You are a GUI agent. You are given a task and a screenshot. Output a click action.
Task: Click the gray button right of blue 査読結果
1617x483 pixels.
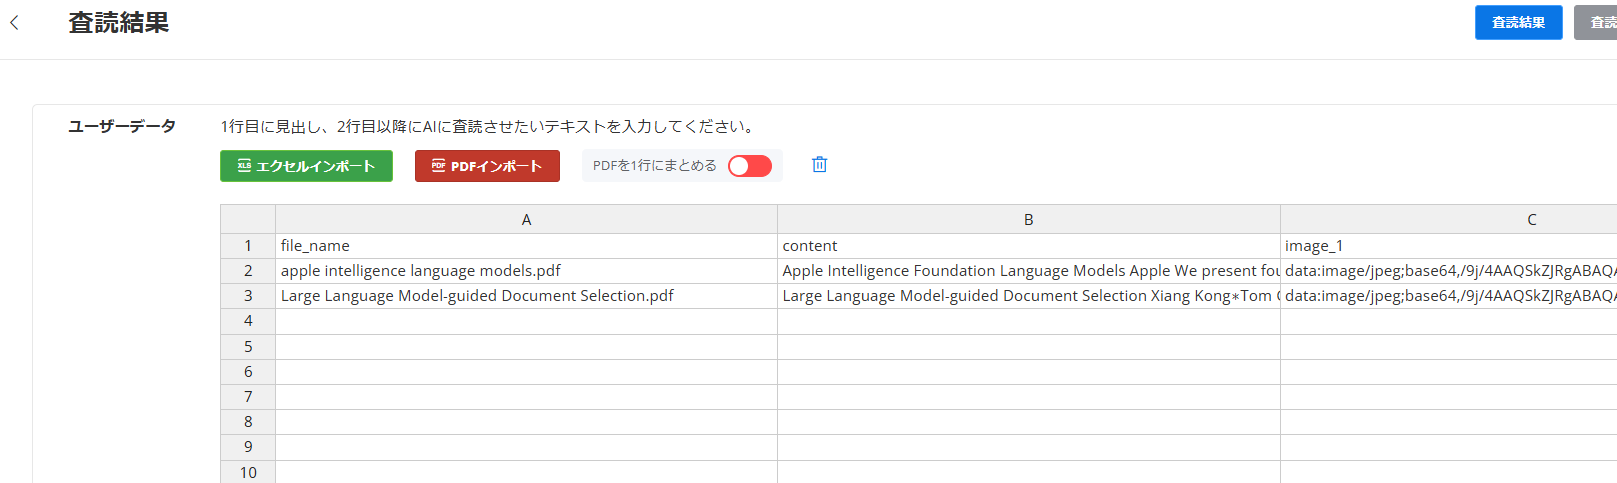[1598, 23]
